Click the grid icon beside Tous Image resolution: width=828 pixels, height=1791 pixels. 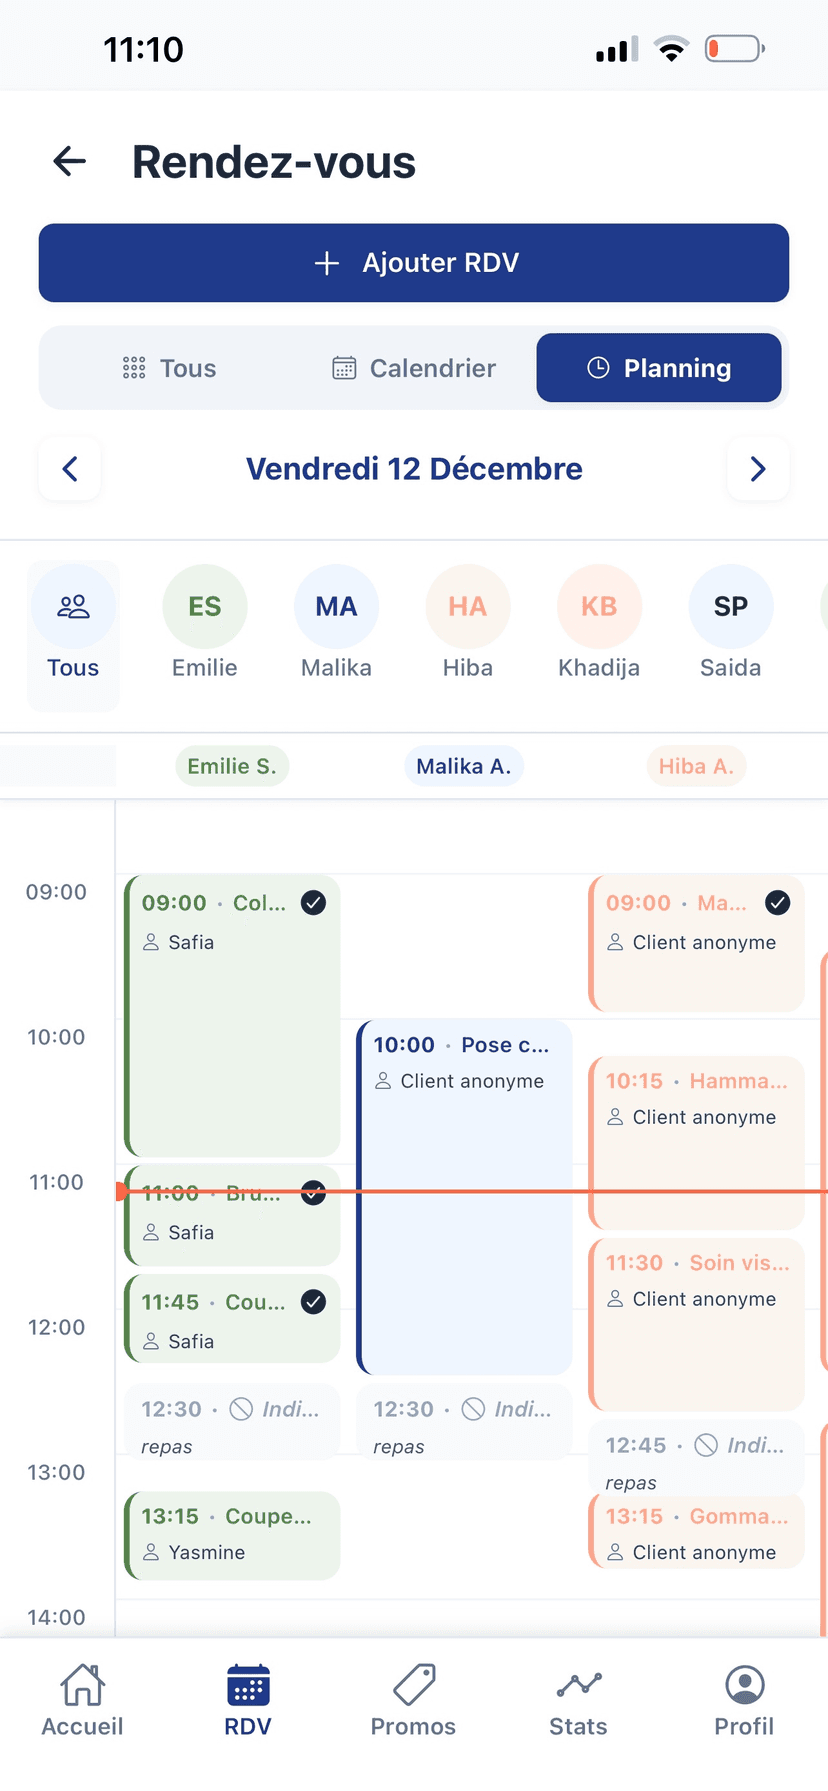click(133, 368)
